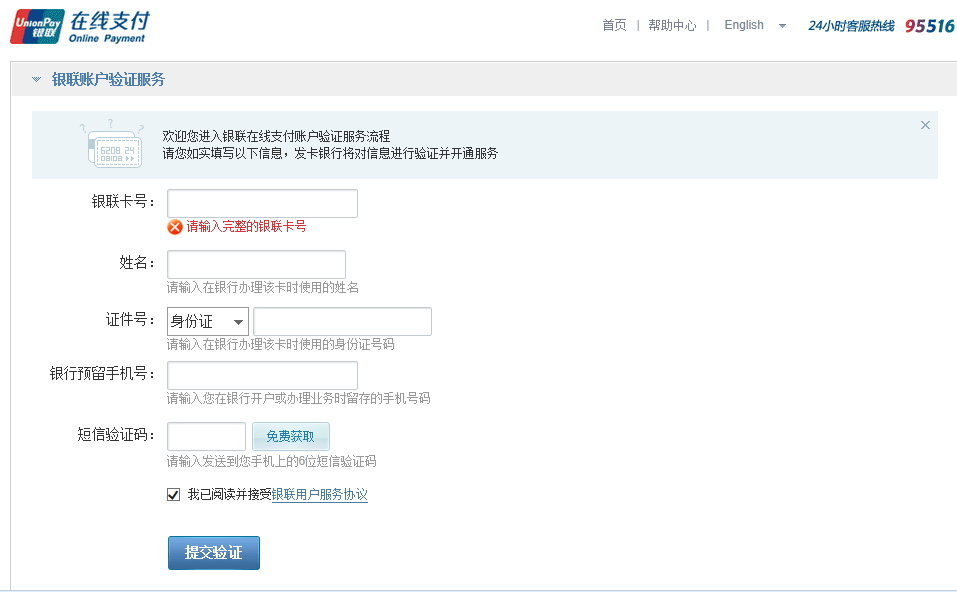This screenshot has width=957, height=592.
Task: Open the 银联用户服务协议 agreement link
Action: (320, 495)
